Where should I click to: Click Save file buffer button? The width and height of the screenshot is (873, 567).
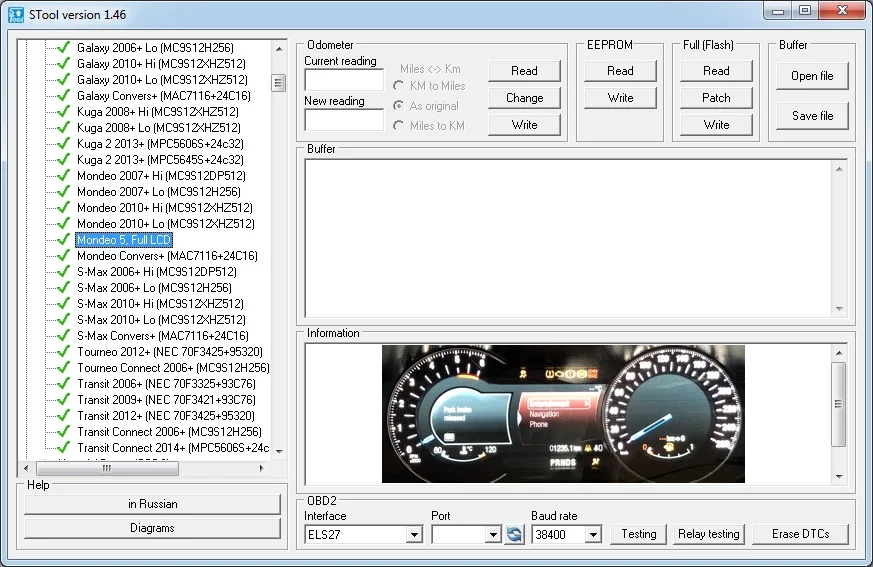tap(812, 116)
